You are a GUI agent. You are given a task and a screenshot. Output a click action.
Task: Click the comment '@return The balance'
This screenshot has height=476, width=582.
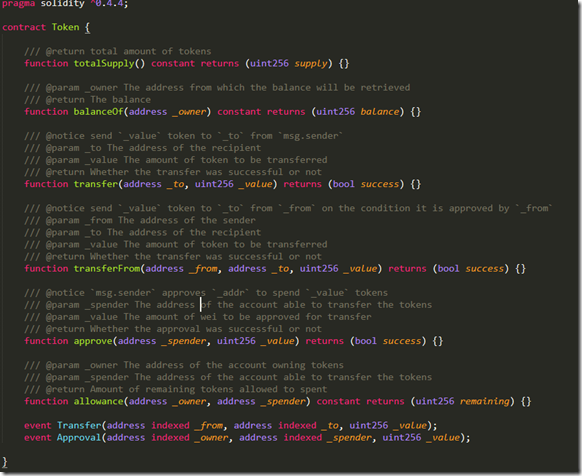tap(98, 100)
